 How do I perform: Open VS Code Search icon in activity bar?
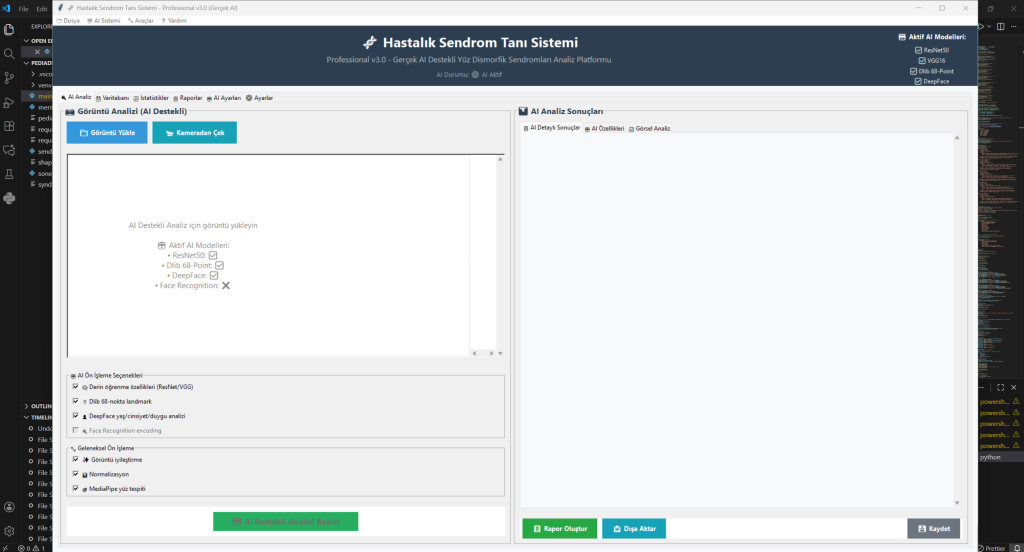[10, 54]
